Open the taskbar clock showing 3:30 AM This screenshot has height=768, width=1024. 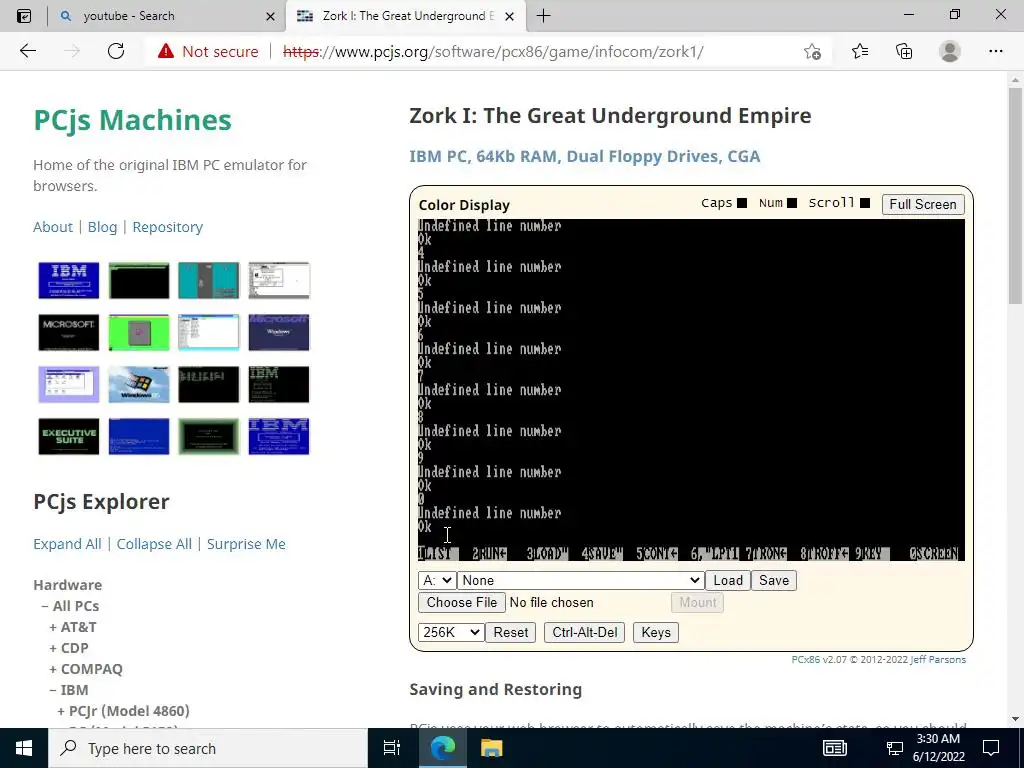point(938,748)
